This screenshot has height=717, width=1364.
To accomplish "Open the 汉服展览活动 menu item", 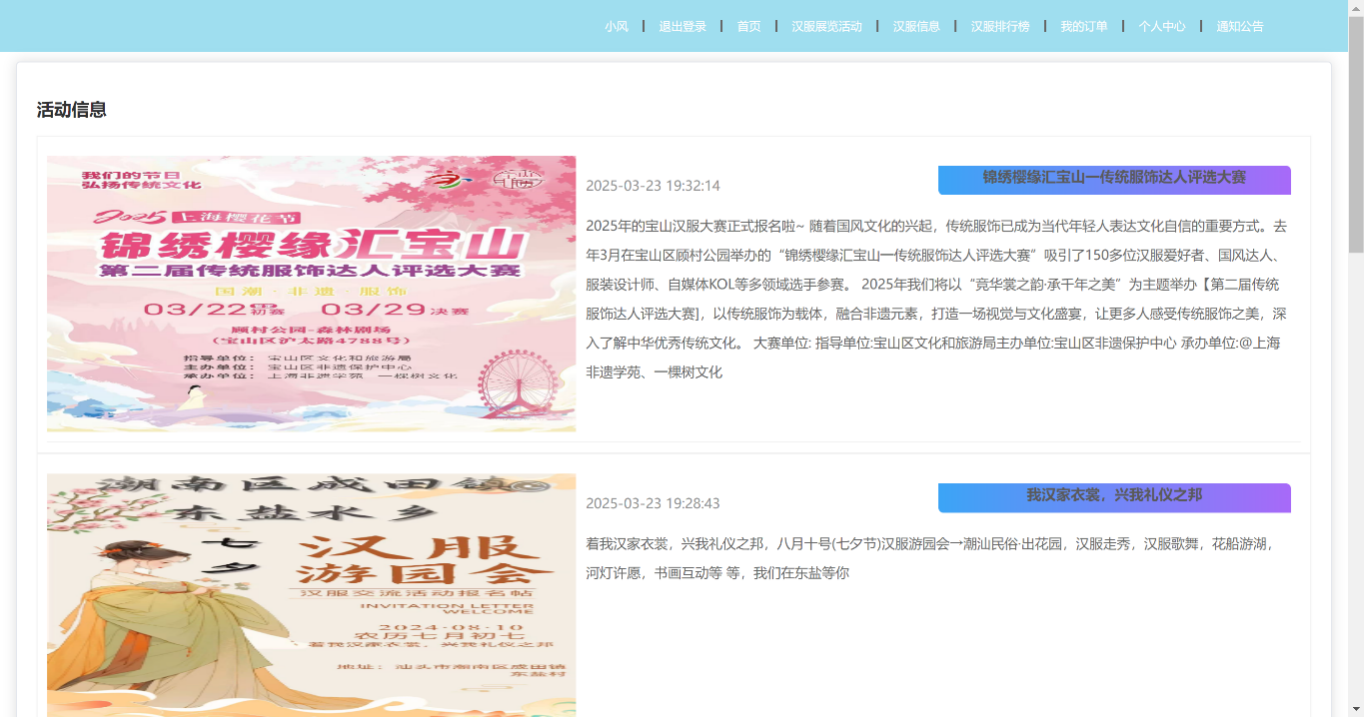I will pos(827,27).
